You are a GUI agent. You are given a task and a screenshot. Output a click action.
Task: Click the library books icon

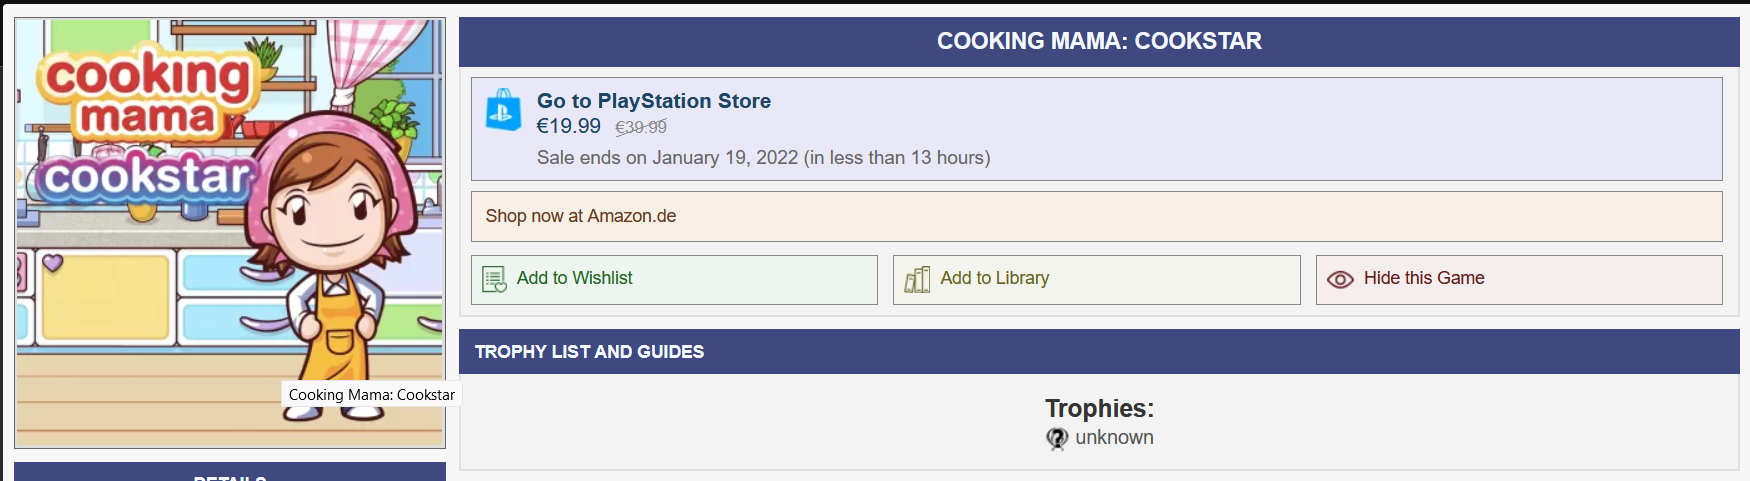tap(917, 279)
